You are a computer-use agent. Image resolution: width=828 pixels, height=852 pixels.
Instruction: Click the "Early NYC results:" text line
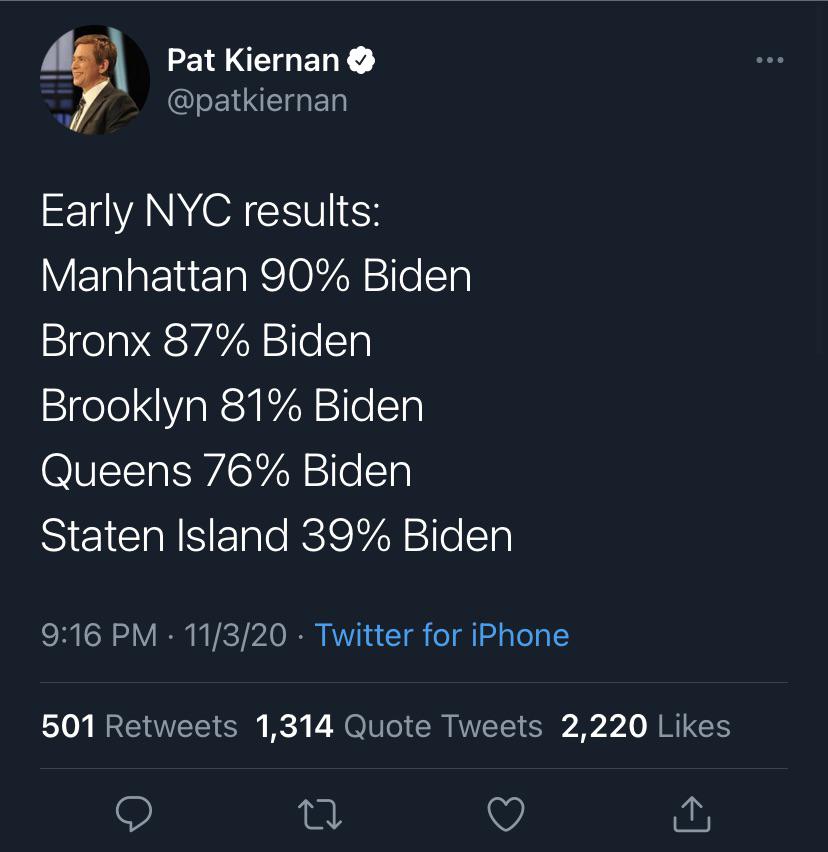pyautogui.click(x=210, y=212)
